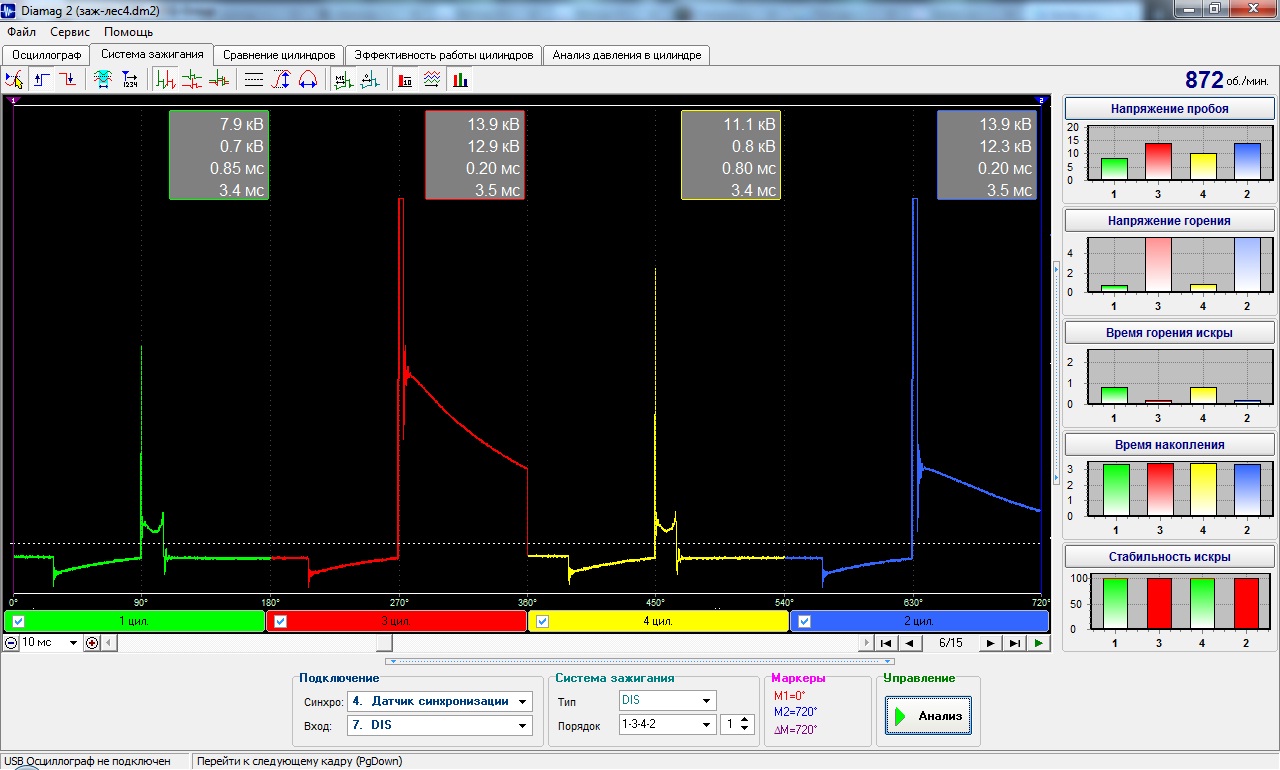The image size is (1280, 770).
Task: Switch to Сравнение цилиндров tab
Action: click(x=279, y=55)
